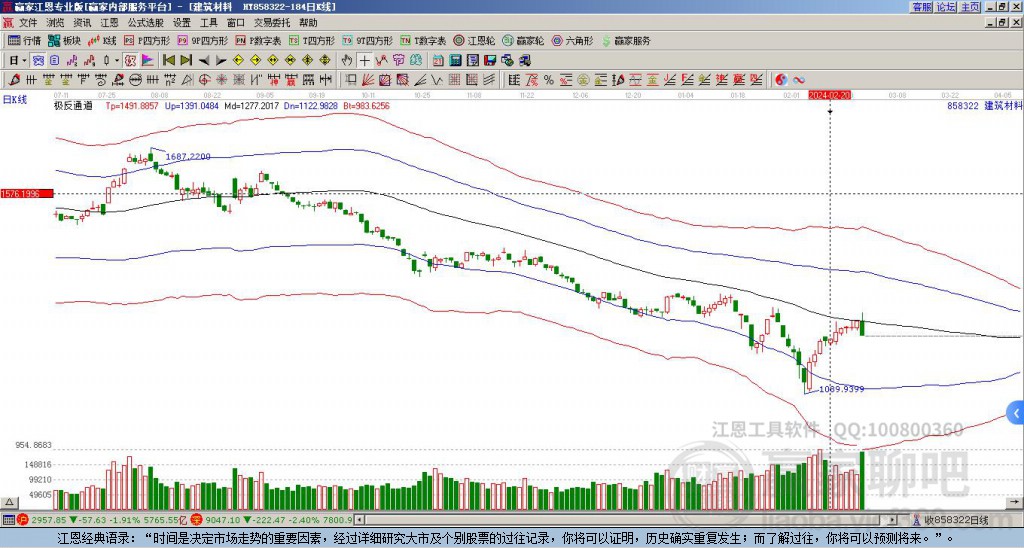Select the percent % retracement tool
Image resolution: width=1024 pixels, height=548 pixels.
coord(549,80)
